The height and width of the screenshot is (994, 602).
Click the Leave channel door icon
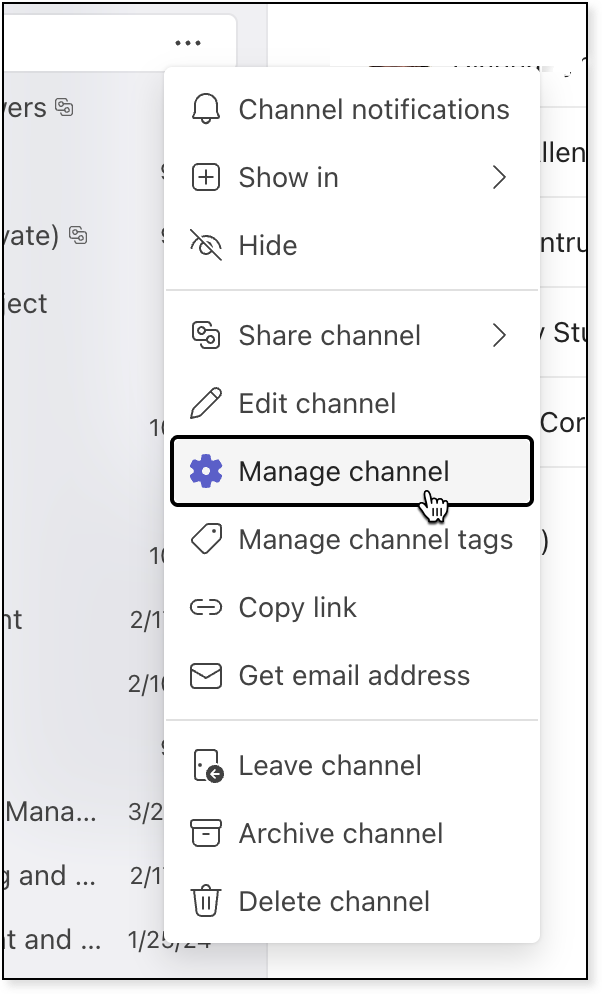coord(206,767)
